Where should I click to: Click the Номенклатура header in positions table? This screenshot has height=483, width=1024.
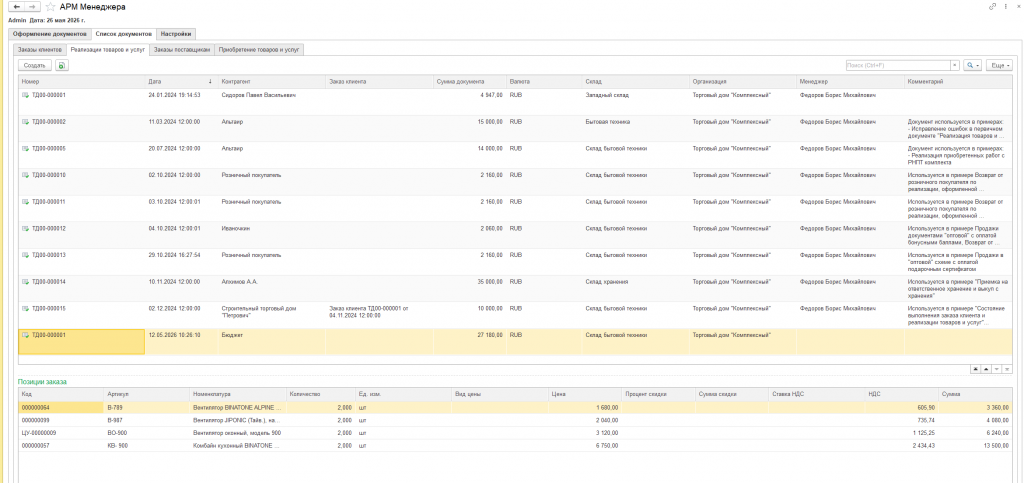(238, 394)
